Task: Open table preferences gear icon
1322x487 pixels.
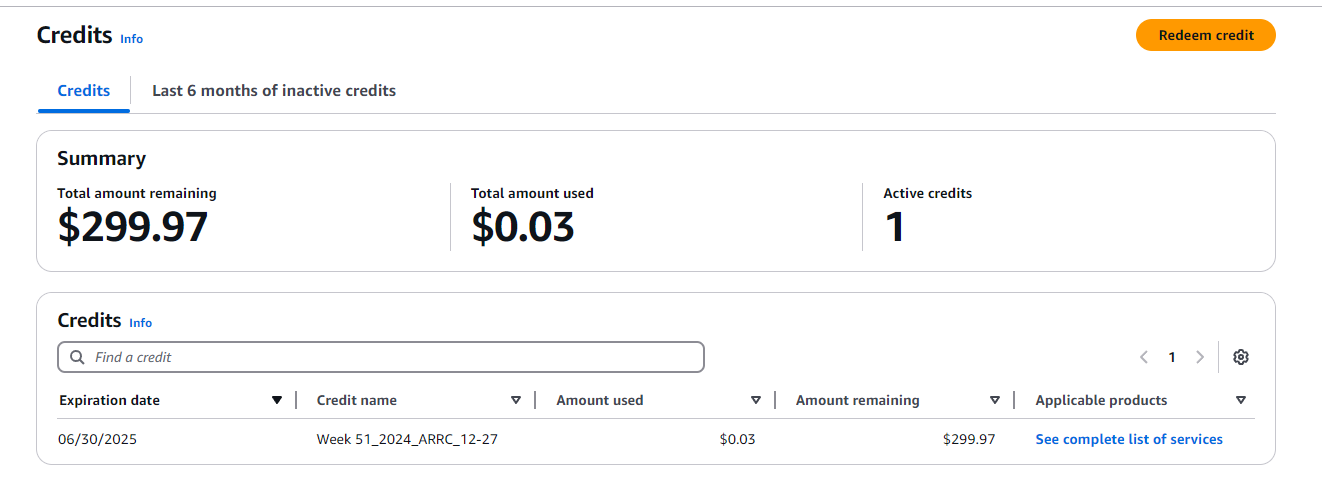Action: point(1241,357)
